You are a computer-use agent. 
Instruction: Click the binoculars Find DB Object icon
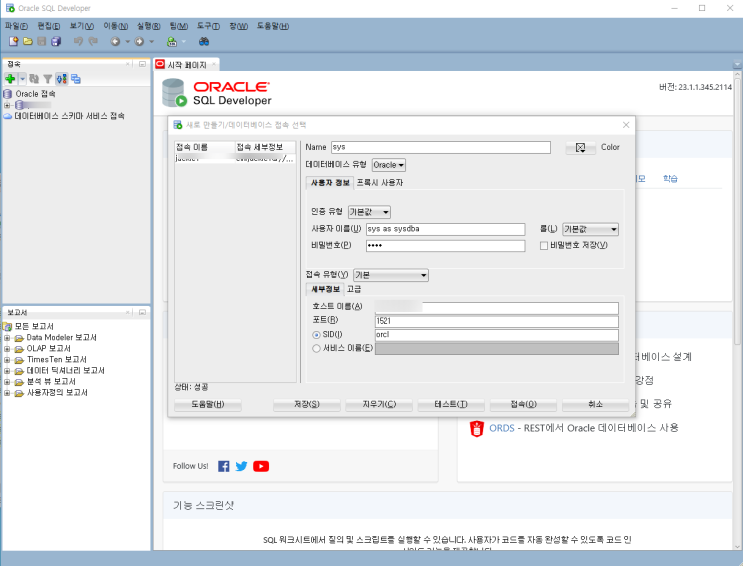point(204,41)
